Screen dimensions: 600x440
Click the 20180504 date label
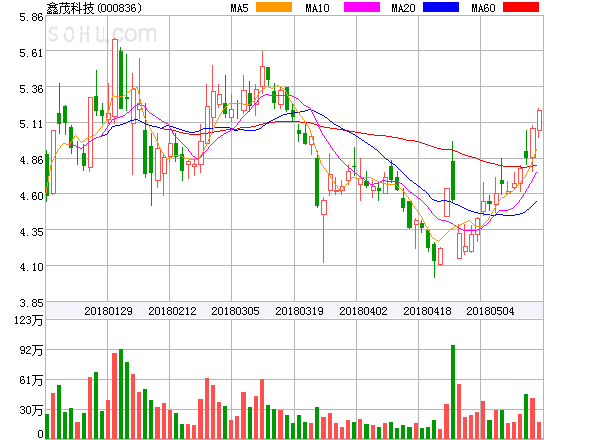coord(490,311)
